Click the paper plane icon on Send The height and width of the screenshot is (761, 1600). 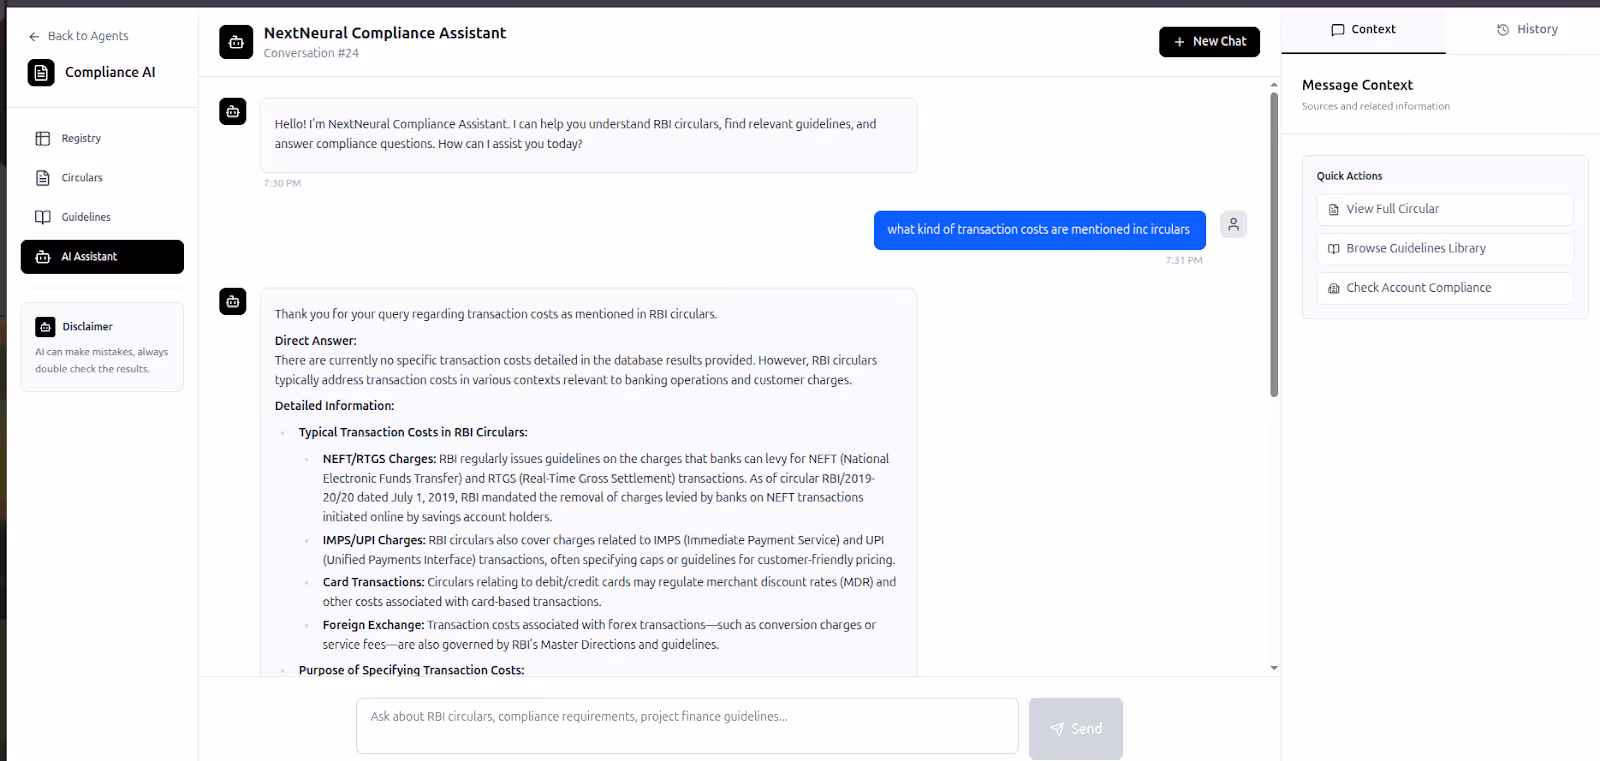tap(1057, 729)
